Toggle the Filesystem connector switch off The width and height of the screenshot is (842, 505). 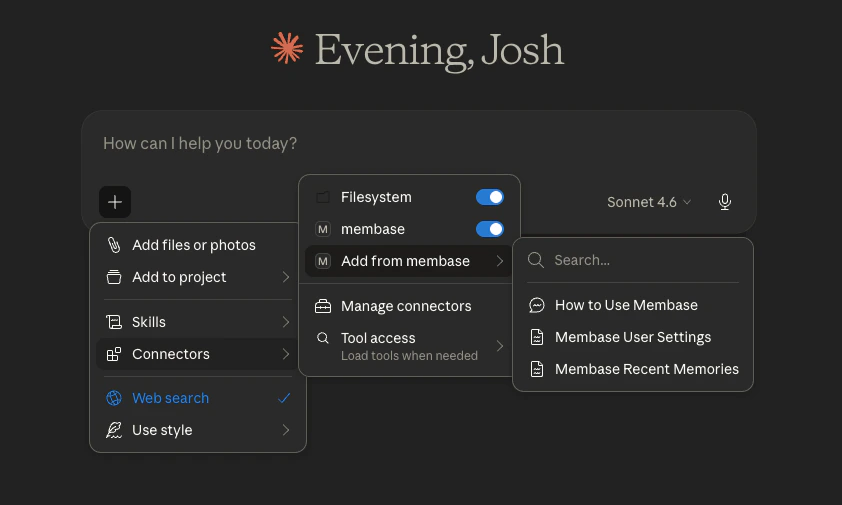coord(490,197)
